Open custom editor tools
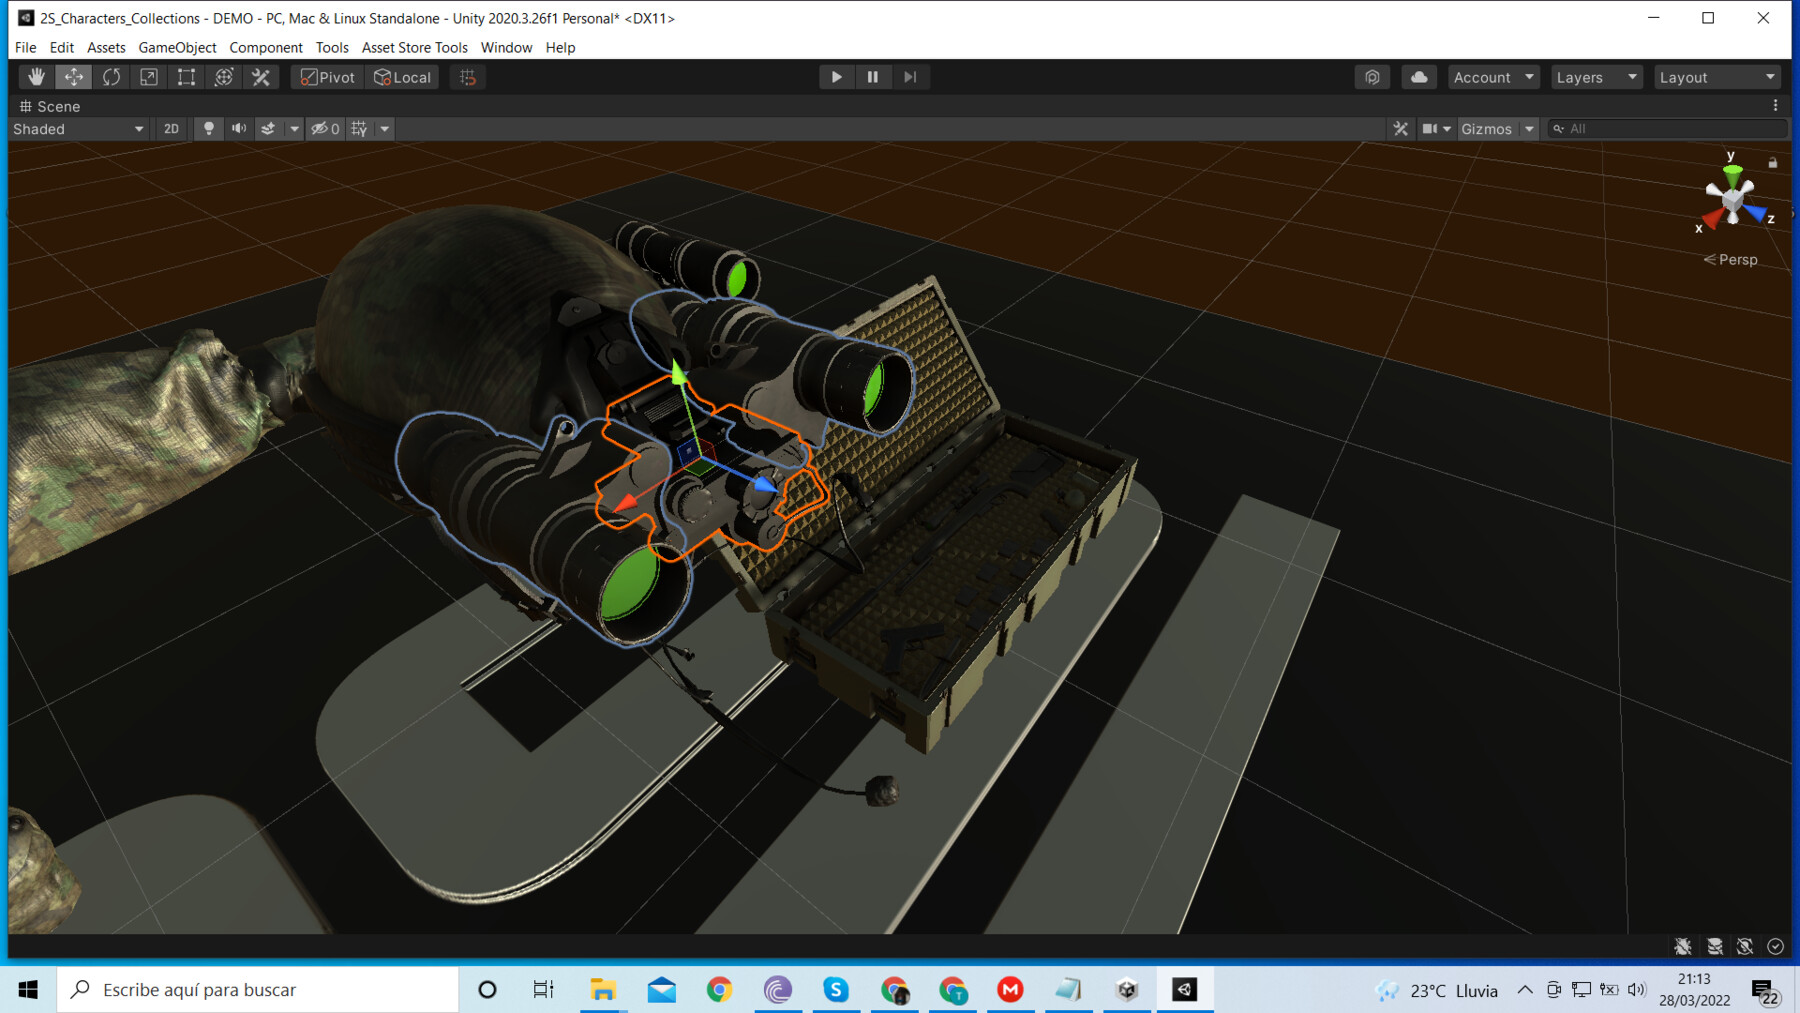Image resolution: width=1800 pixels, height=1013 pixels. tap(261, 77)
